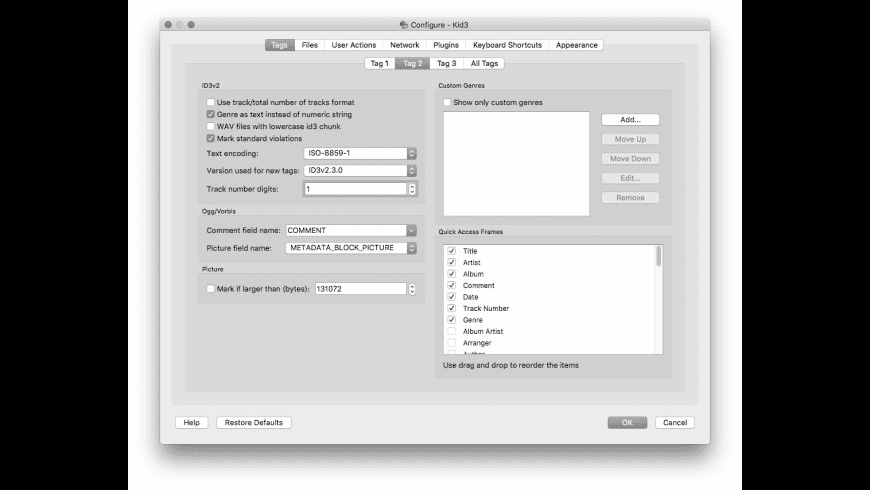Uncheck the Artist quick access frame
870x490 pixels.
[452, 262]
